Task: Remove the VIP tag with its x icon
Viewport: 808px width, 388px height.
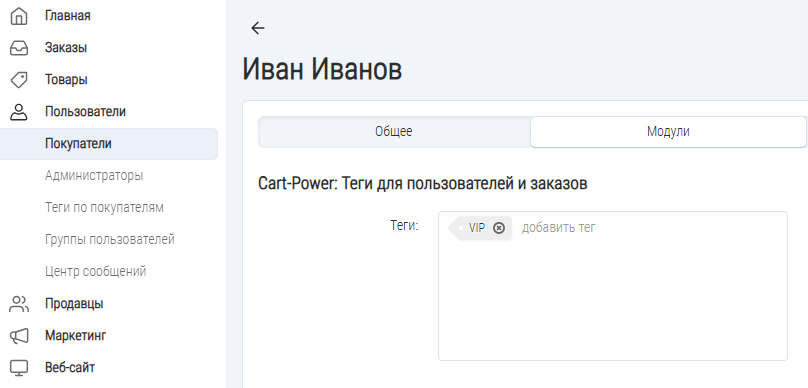Action: click(x=499, y=228)
